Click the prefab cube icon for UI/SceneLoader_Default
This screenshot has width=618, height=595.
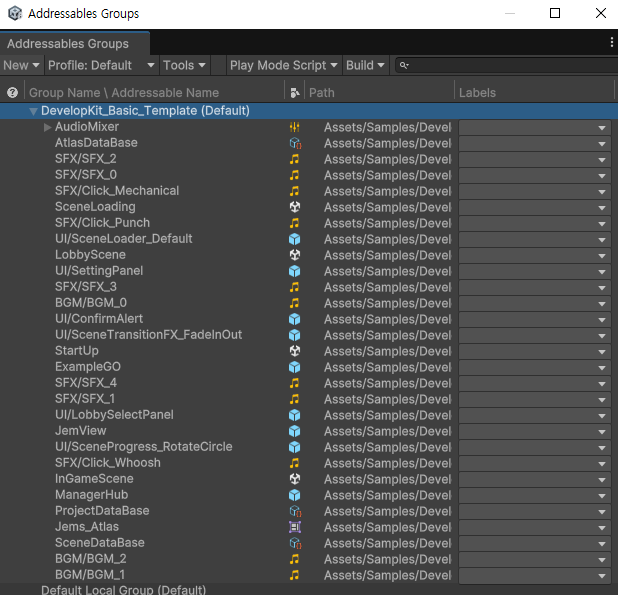[x=295, y=239]
